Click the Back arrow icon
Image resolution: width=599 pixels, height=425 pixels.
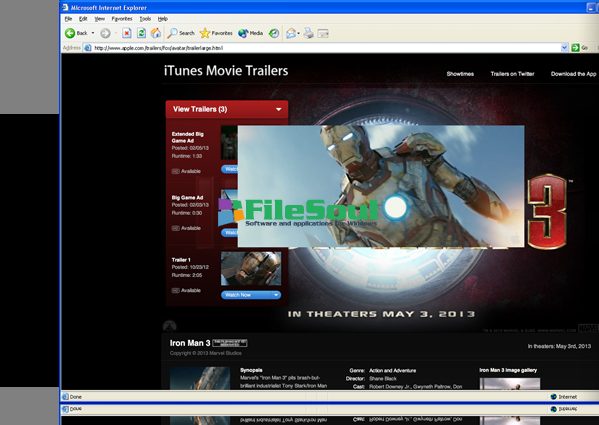tap(70, 33)
